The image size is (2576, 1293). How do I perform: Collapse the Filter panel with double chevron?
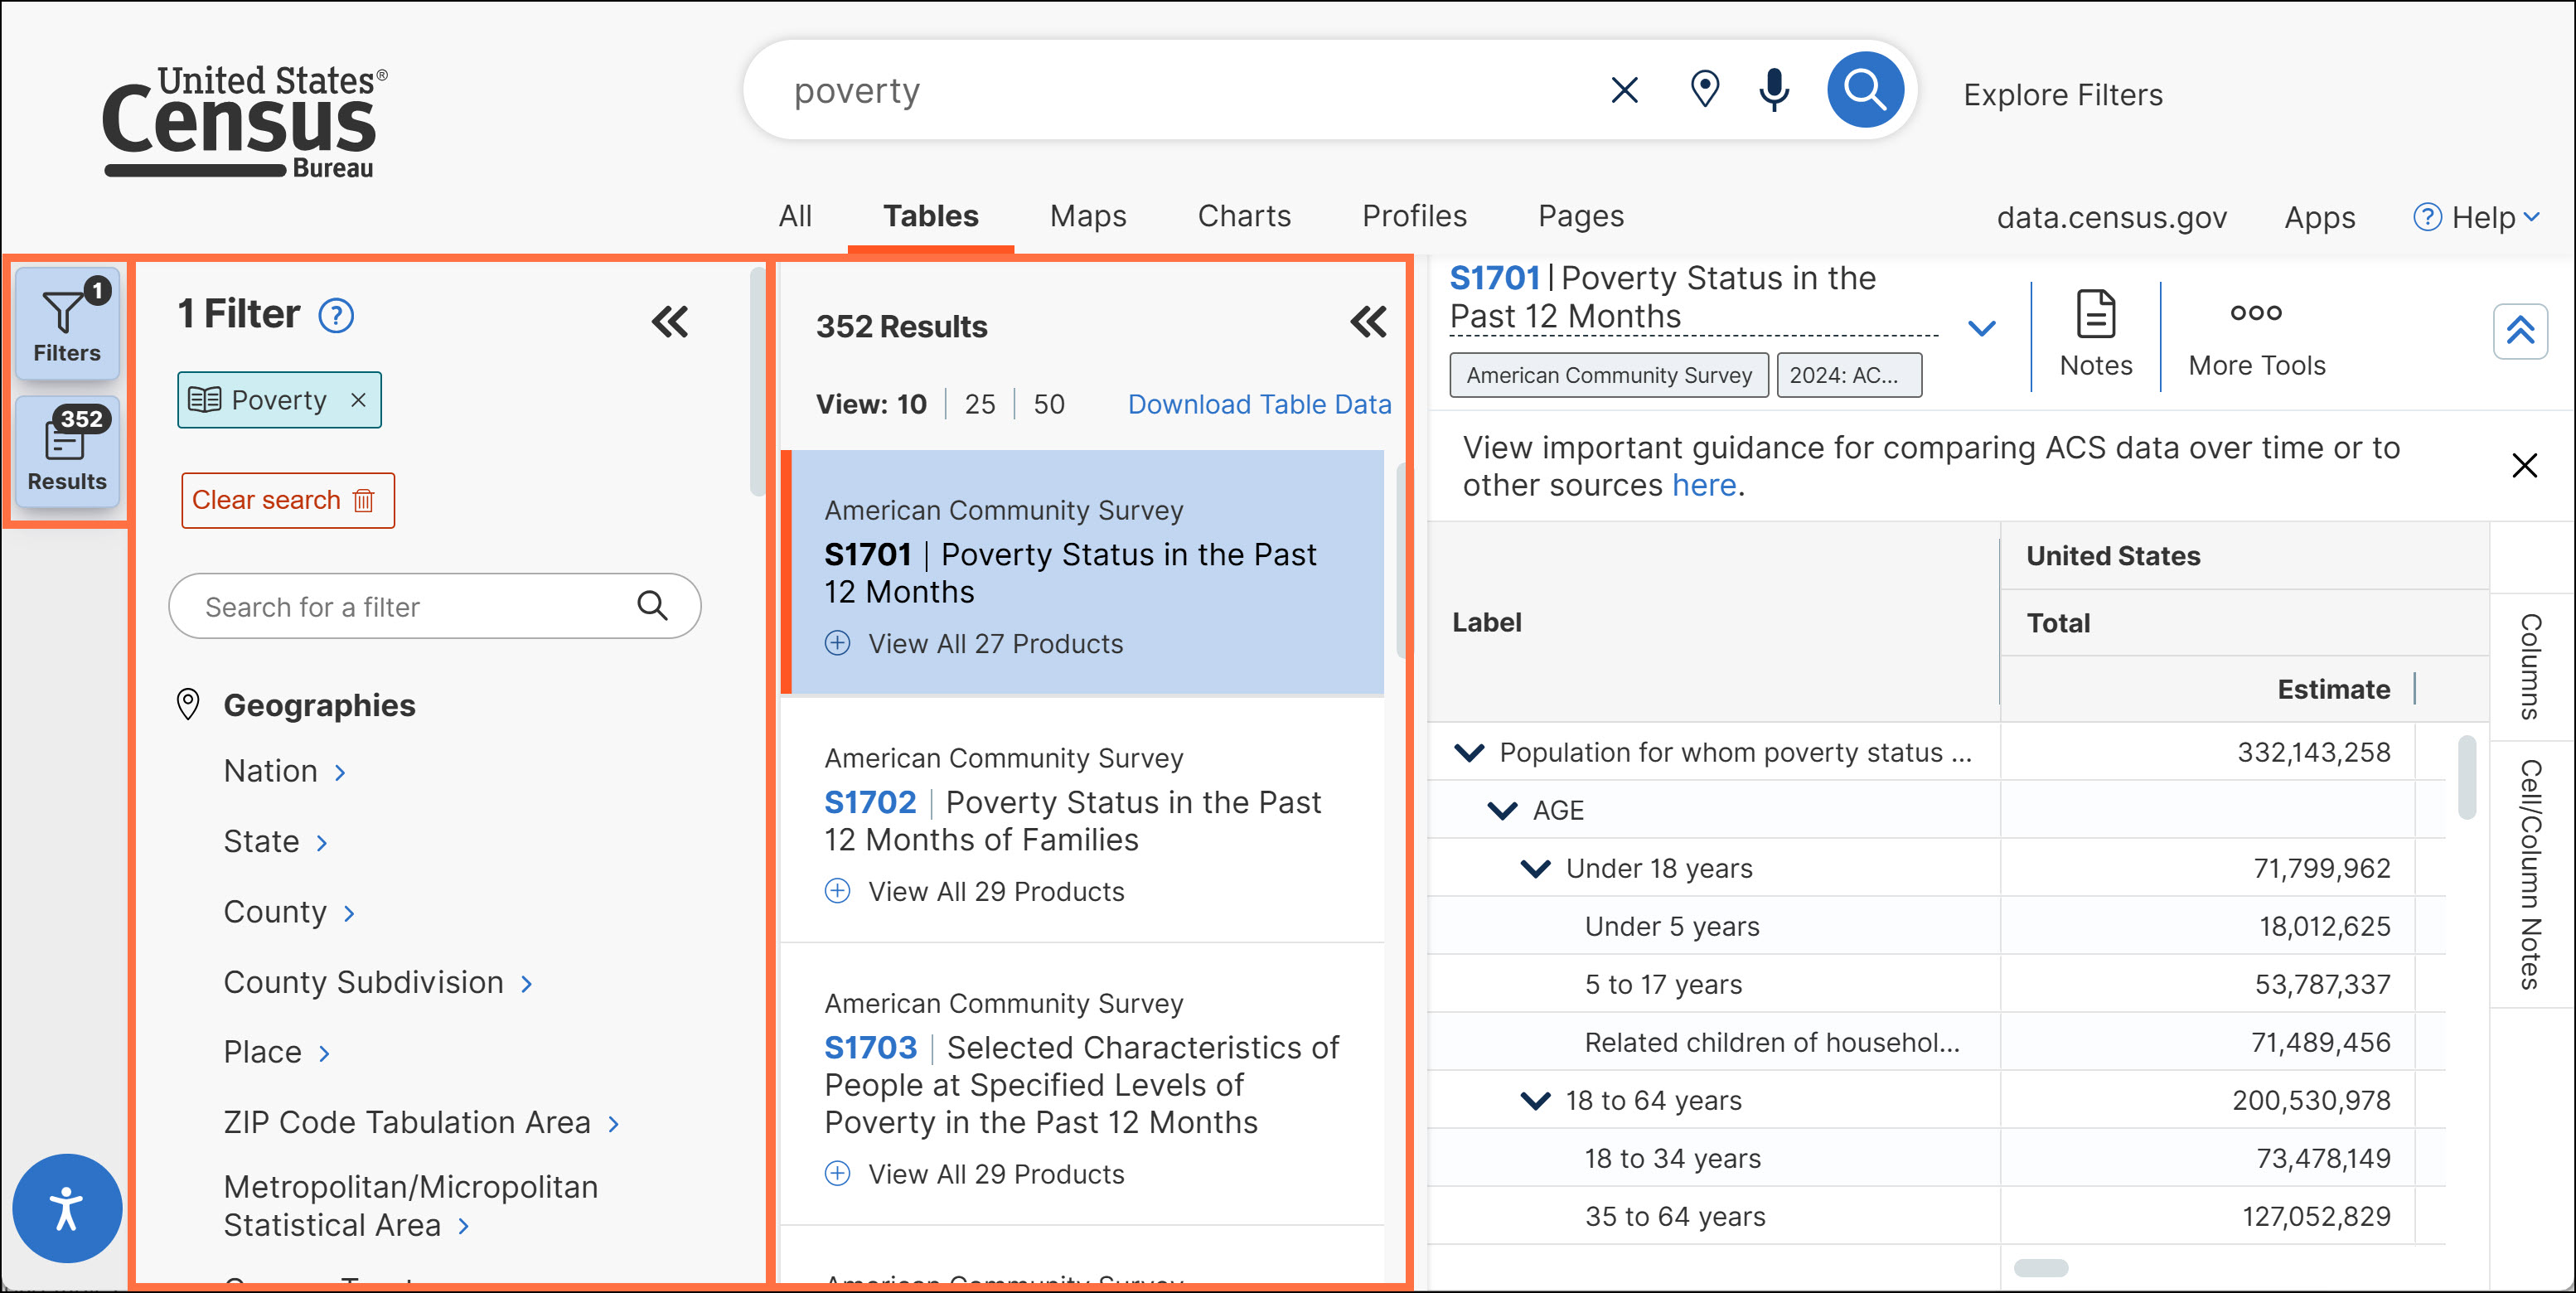[x=670, y=322]
